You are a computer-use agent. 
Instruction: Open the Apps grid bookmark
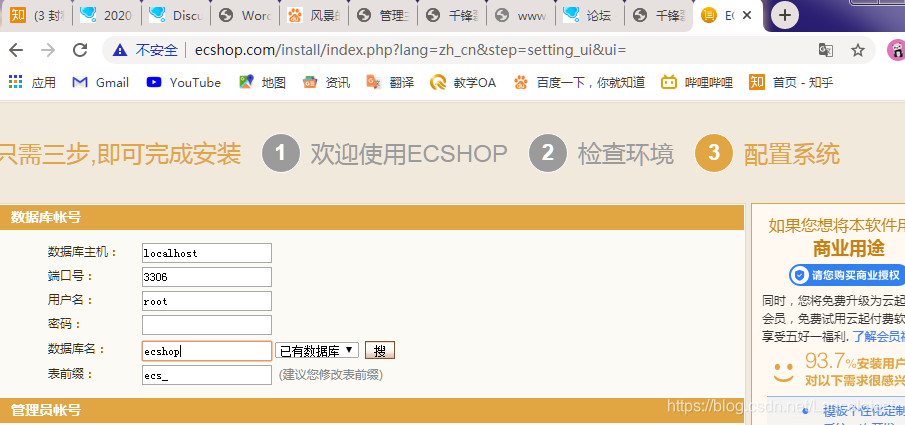click(32, 83)
